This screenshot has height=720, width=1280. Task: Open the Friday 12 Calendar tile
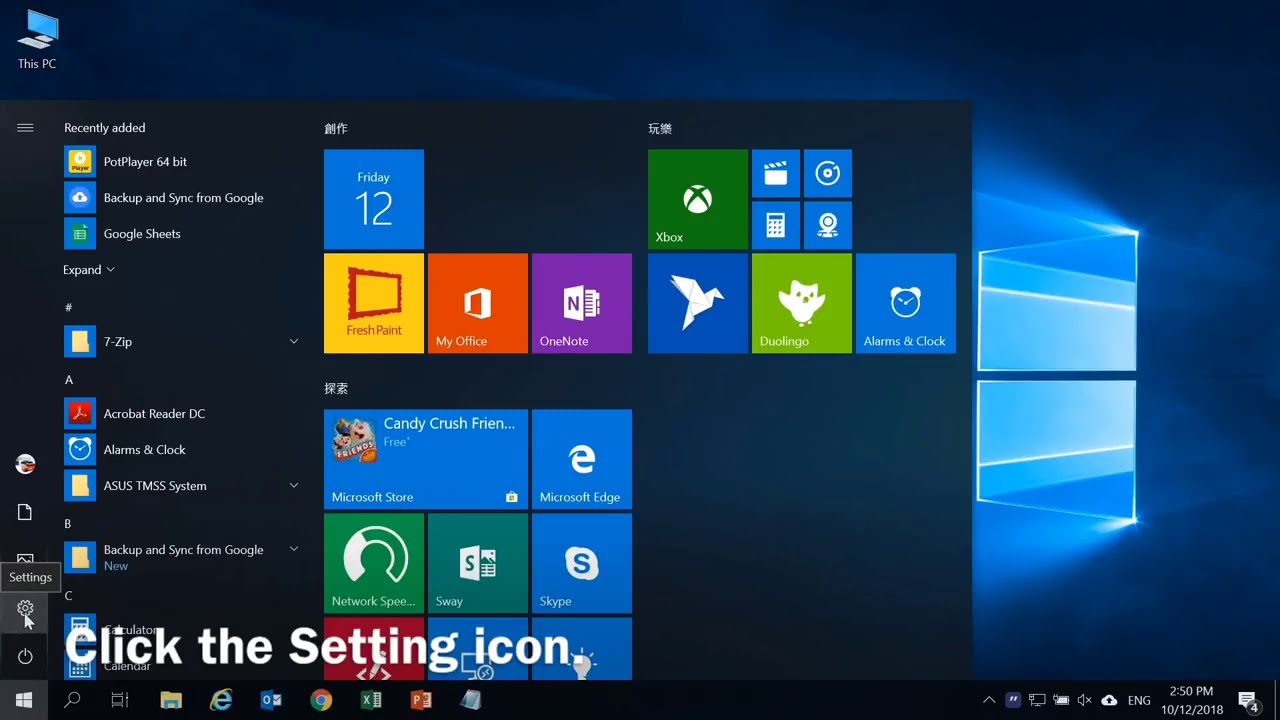(374, 199)
